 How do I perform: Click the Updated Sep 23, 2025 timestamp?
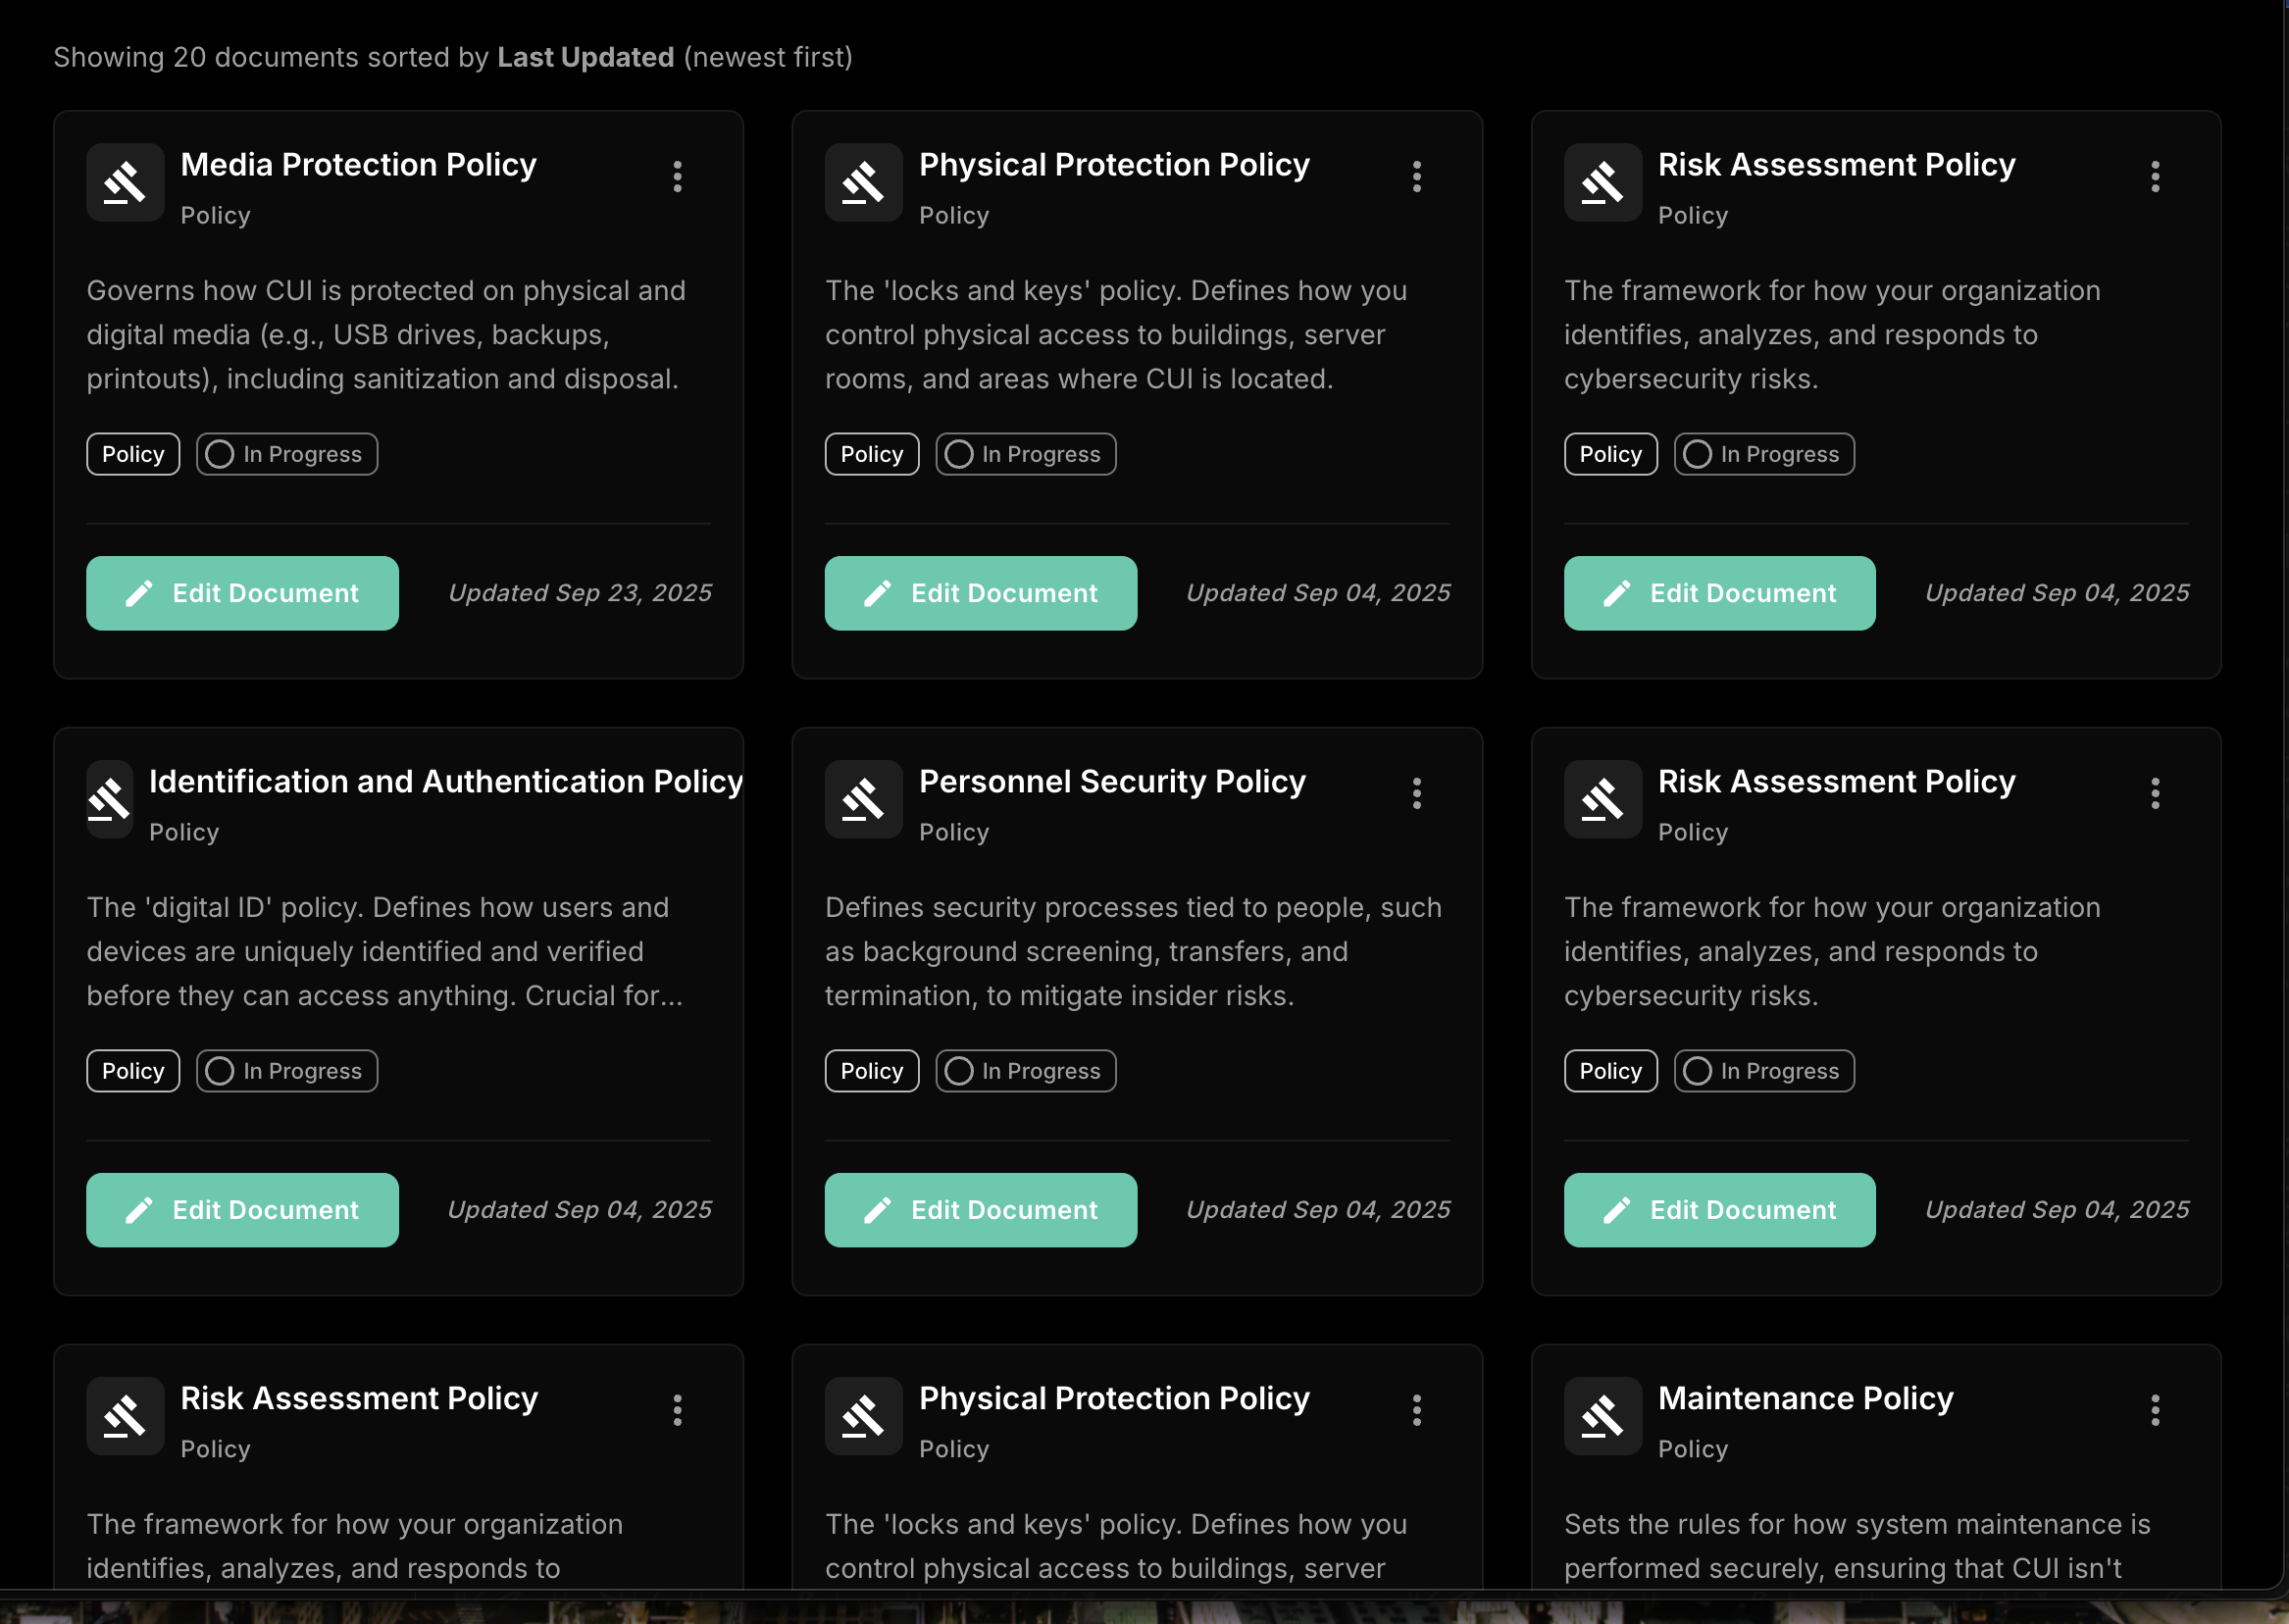click(x=579, y=593)
